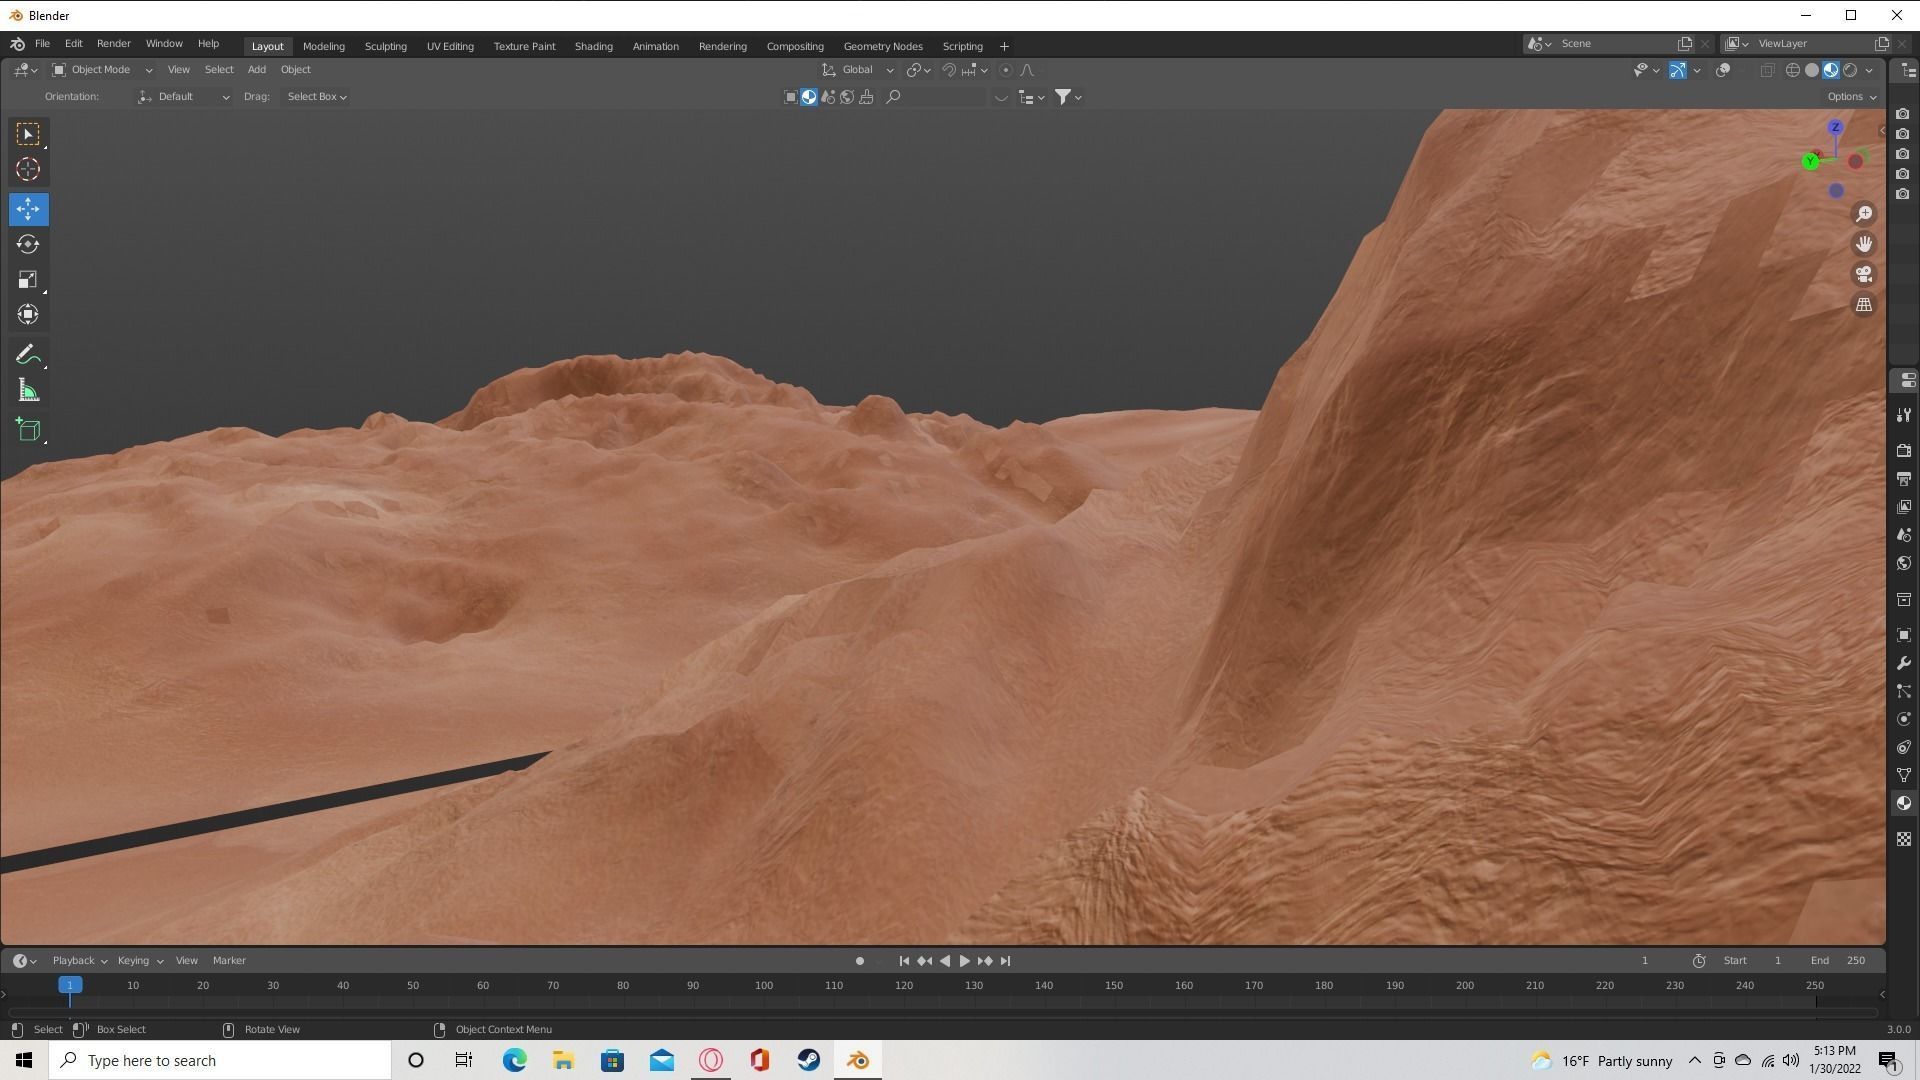Open the Render menu

pyautogui.click(x=113, y=44)
